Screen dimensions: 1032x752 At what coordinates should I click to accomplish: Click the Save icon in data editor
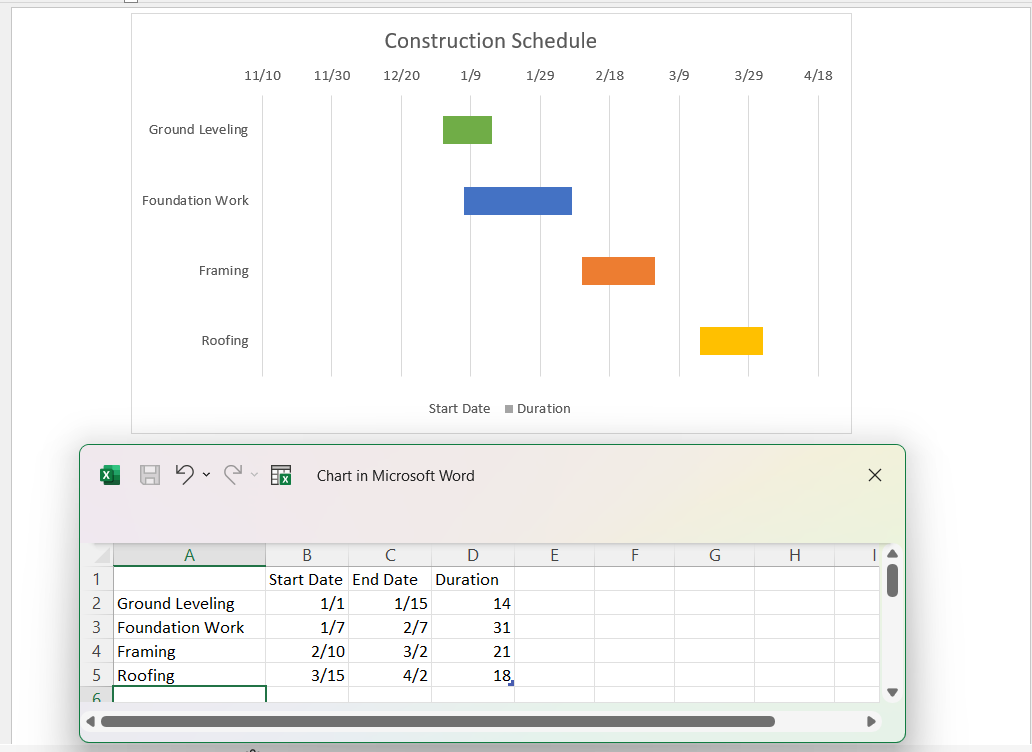tap(150, 475)
